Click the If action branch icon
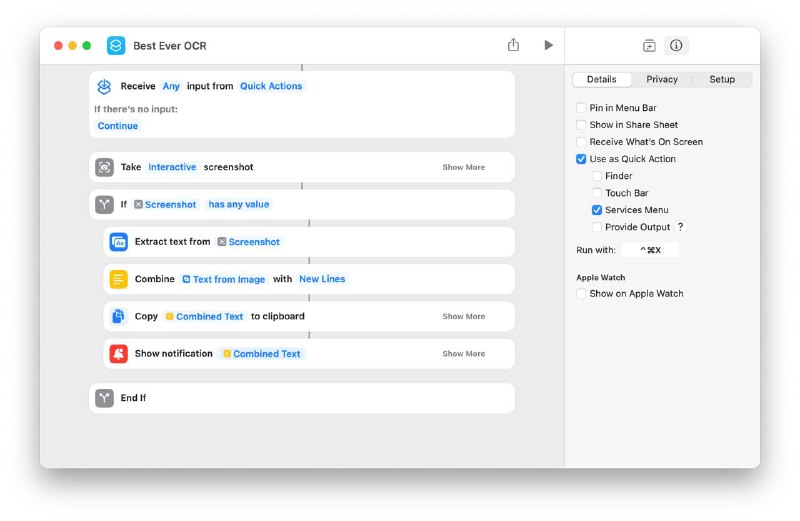The width and height of the screenshot is (800, 521). point(104,204)
